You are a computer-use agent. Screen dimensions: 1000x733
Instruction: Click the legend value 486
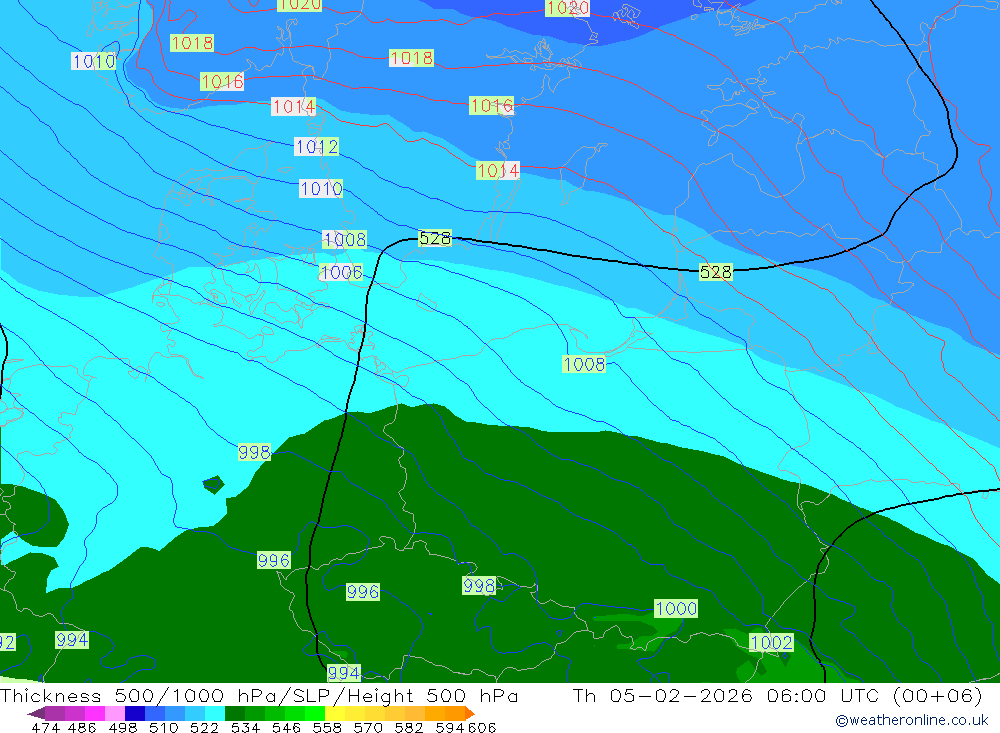coord(82,727)
